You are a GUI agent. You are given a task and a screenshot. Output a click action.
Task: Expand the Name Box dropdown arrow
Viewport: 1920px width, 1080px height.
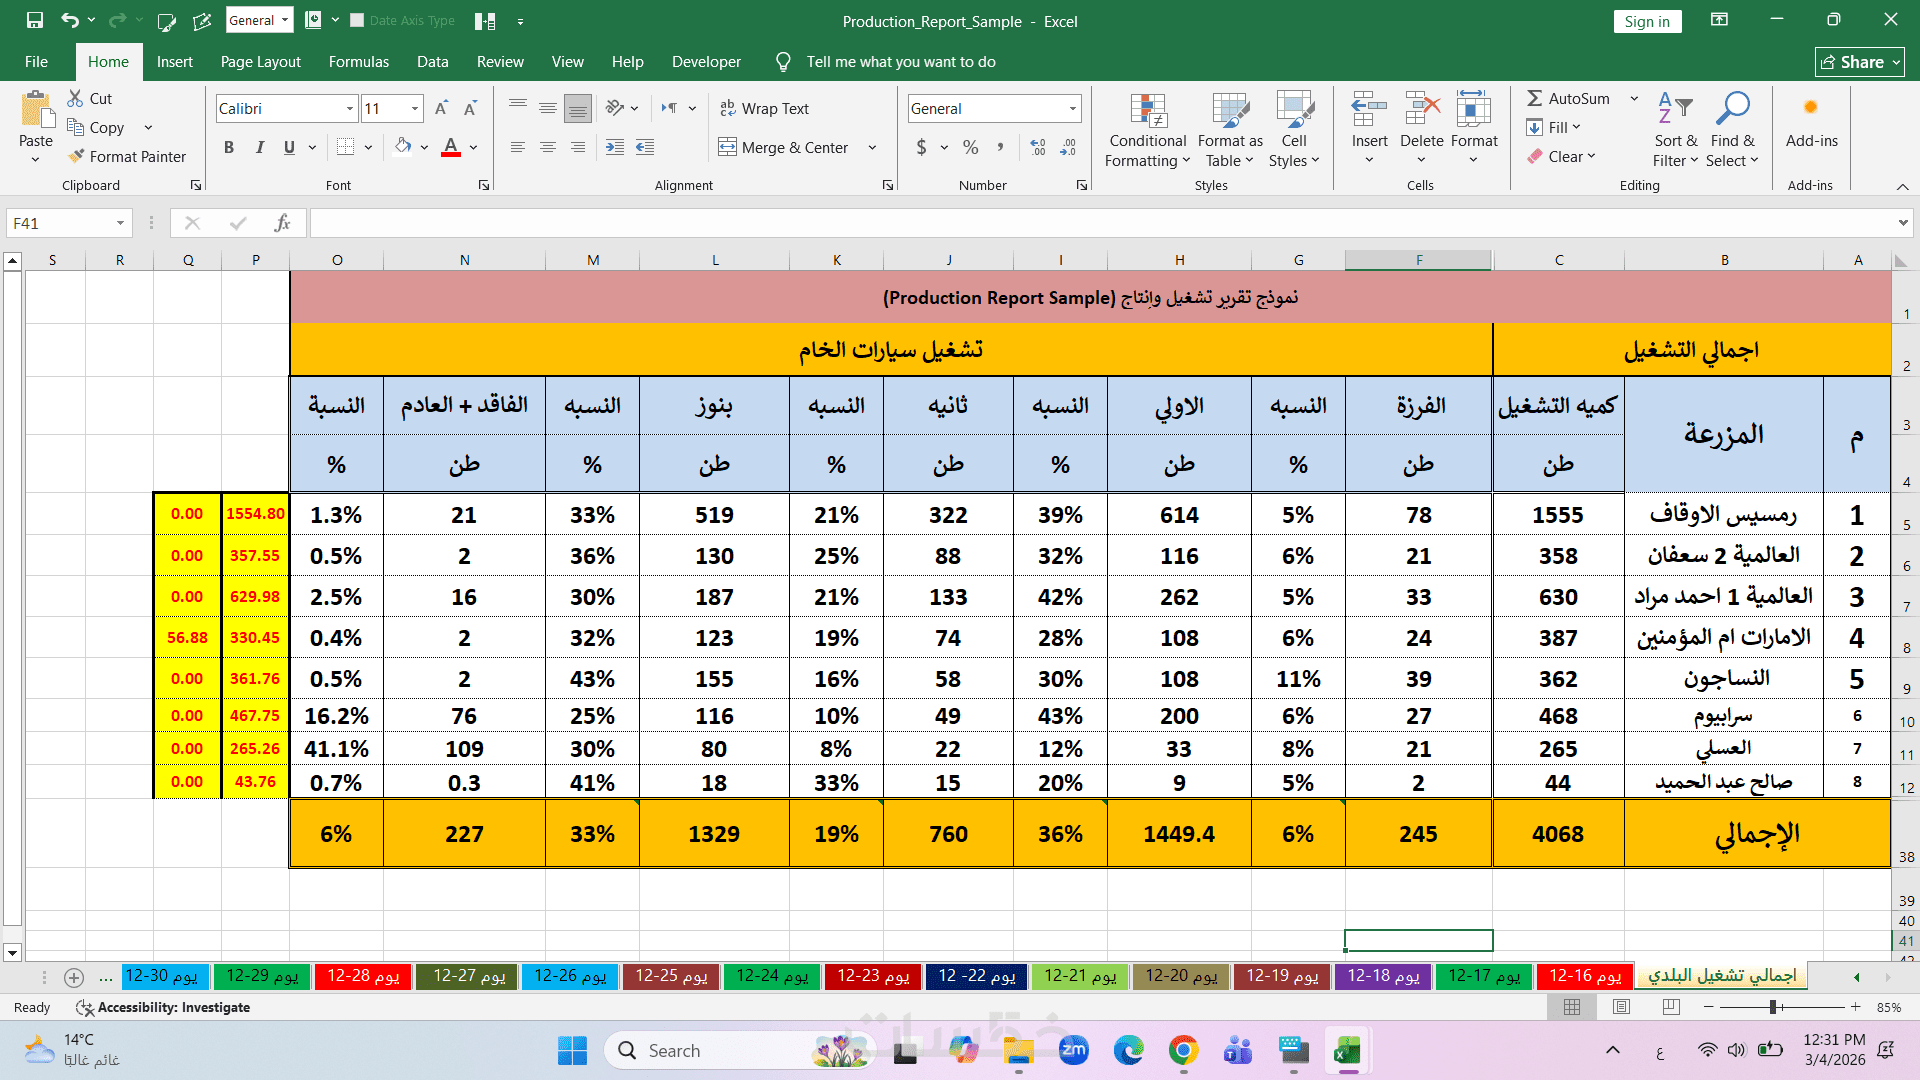pyautogui.click(x=120, y=223)
